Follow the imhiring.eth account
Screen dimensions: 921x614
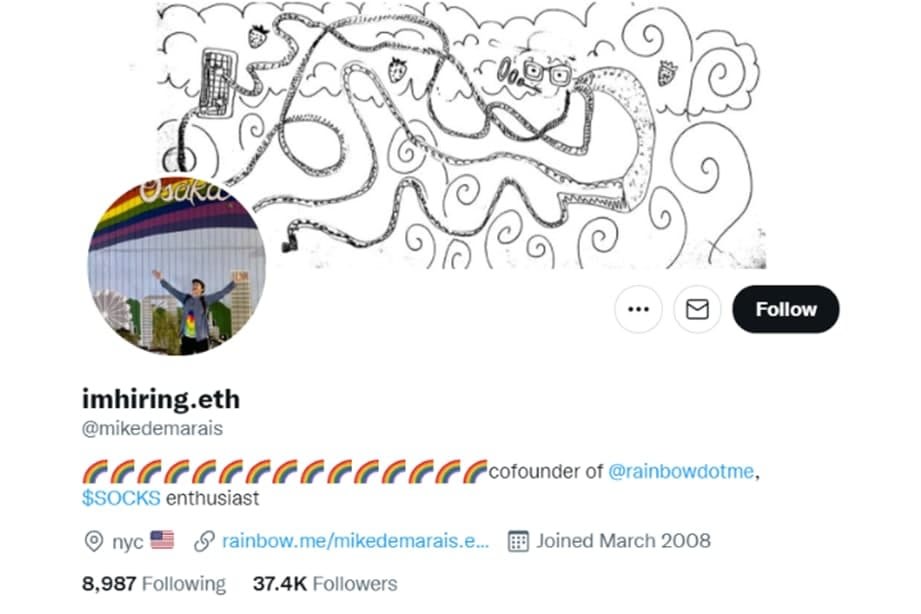786,309
